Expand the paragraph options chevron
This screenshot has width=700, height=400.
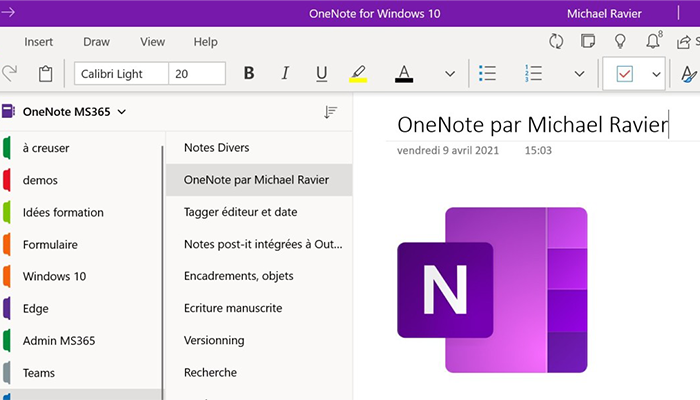pos(579,74)
